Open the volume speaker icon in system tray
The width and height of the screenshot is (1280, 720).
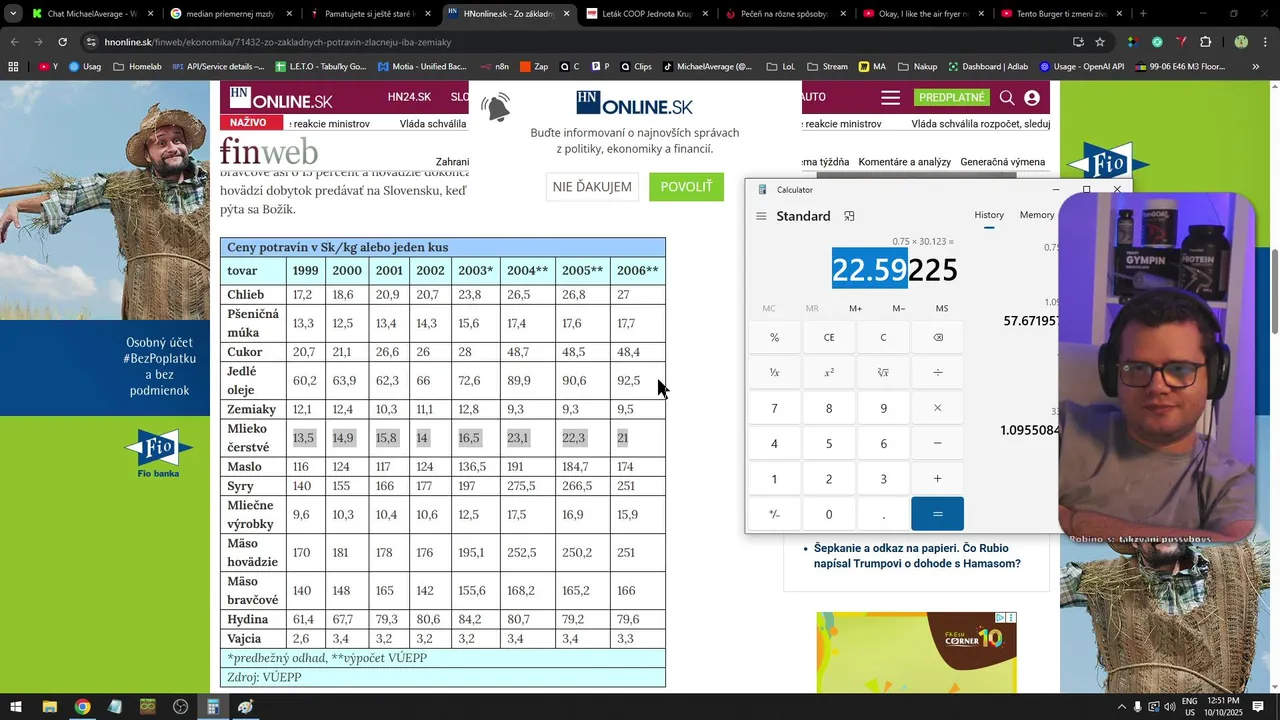[1169, 707]
